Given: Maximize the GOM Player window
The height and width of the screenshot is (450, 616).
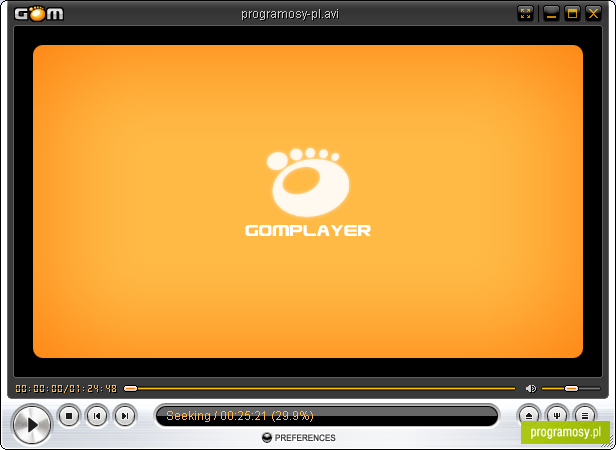Looking at the screenshot, I should click(572, 14).
